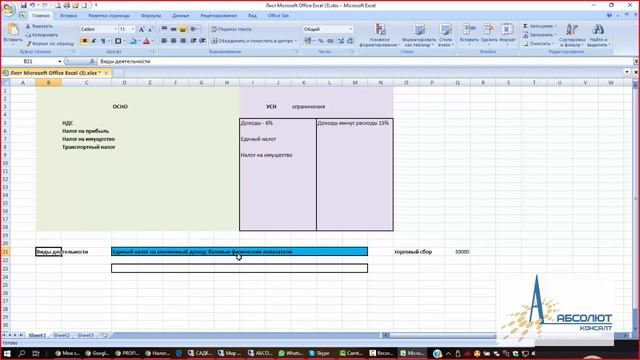Increase font size with large A icon
640x360 pixels.
141,29
